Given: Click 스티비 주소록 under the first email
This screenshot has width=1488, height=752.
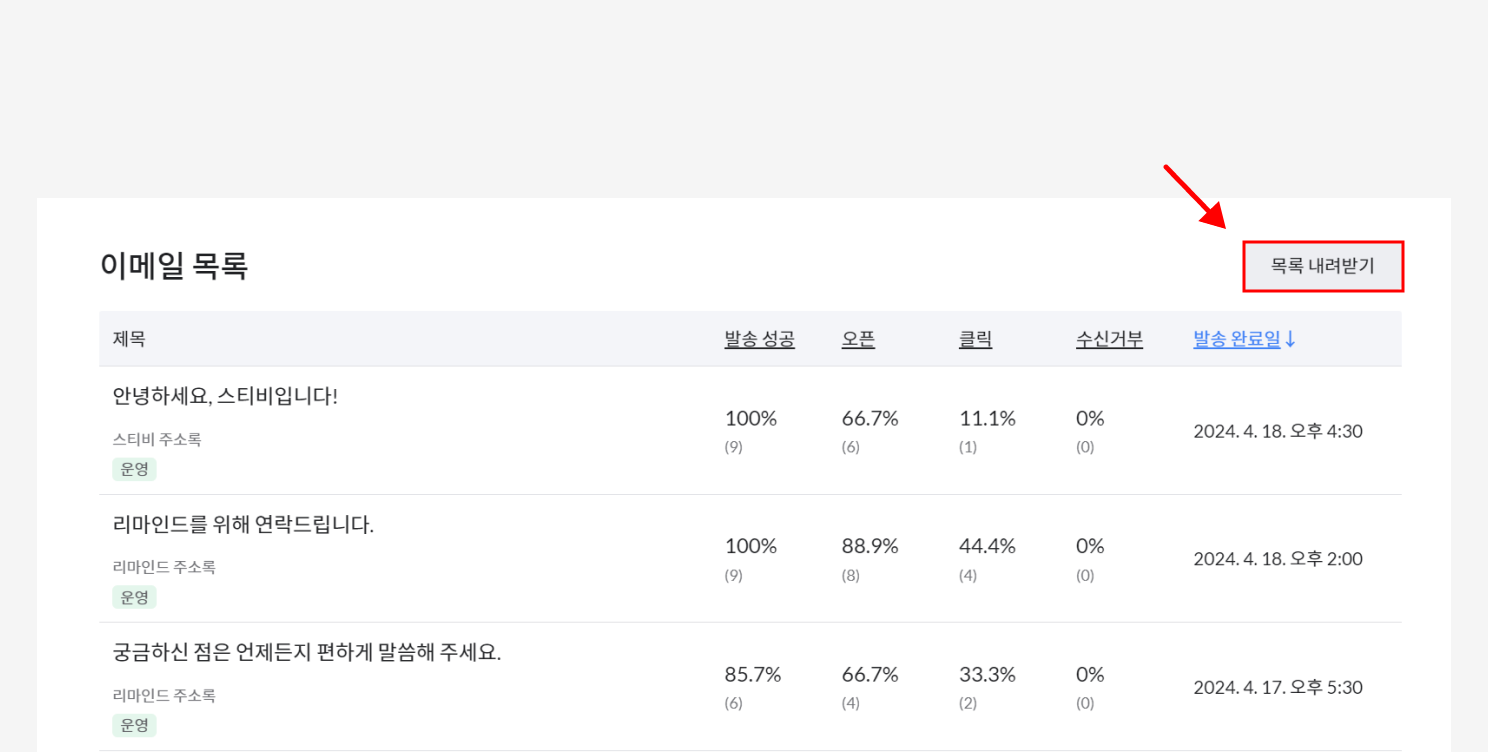Looking at the screenshot, I should point(157,439).
